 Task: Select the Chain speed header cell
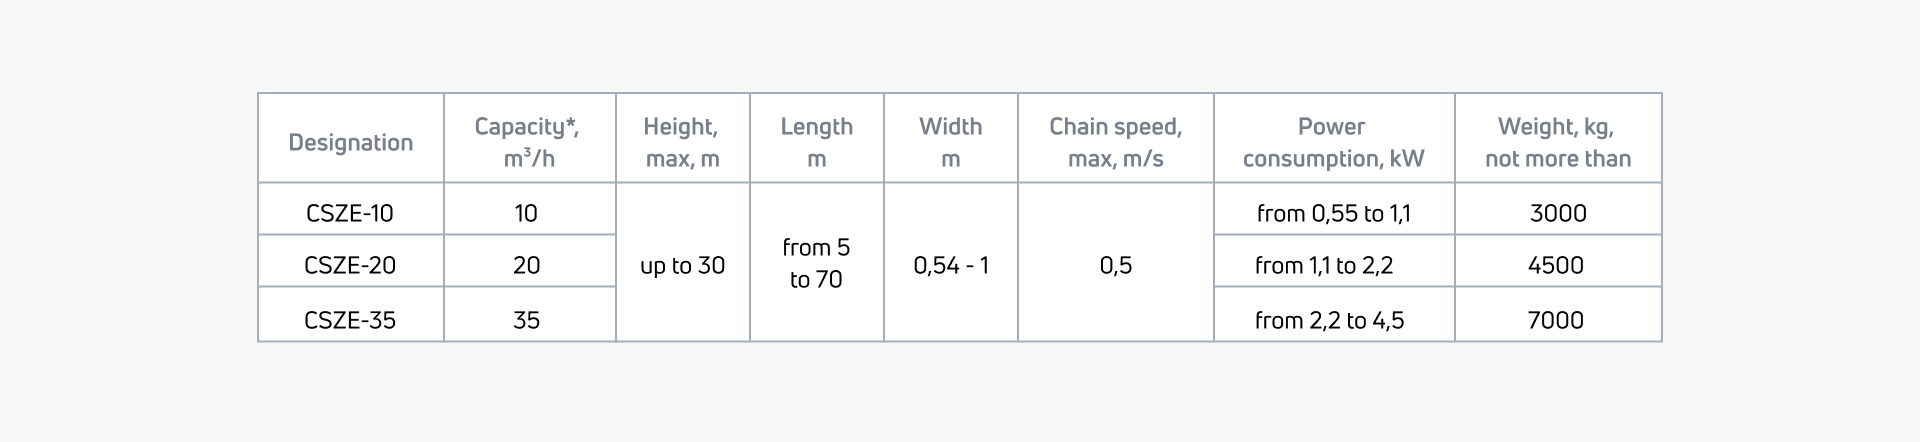click(x=1115, y=142)
